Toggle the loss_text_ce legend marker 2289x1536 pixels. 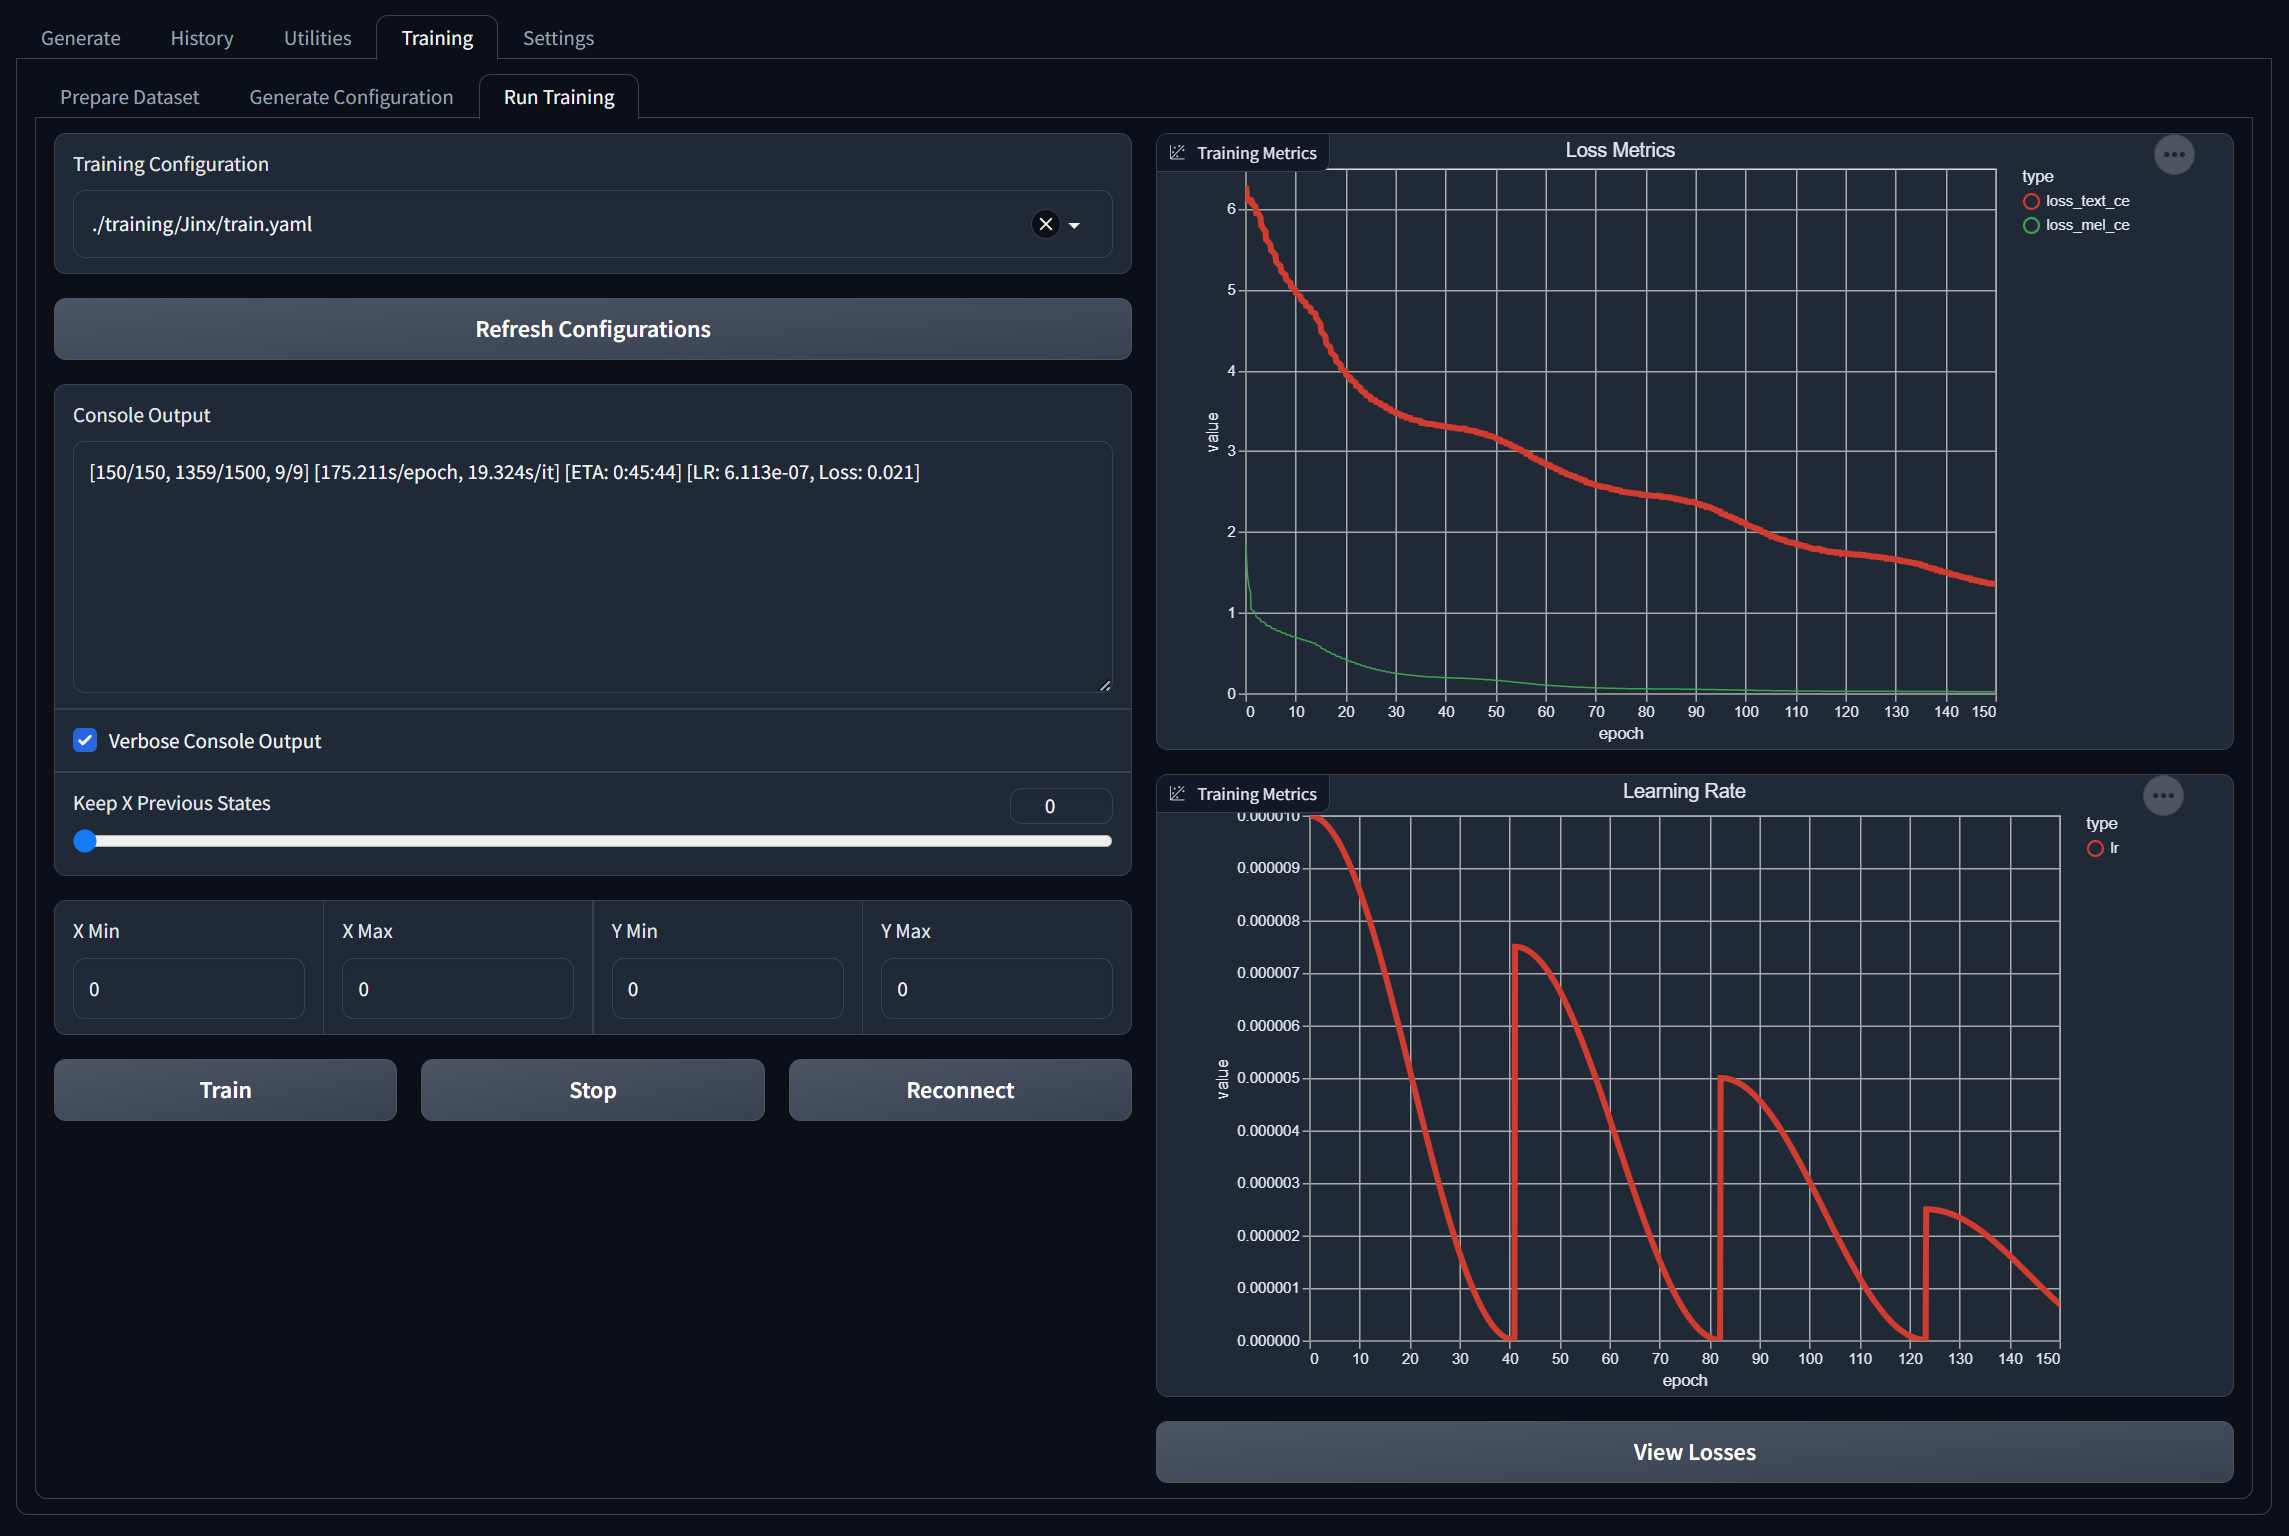point(2031,201)
